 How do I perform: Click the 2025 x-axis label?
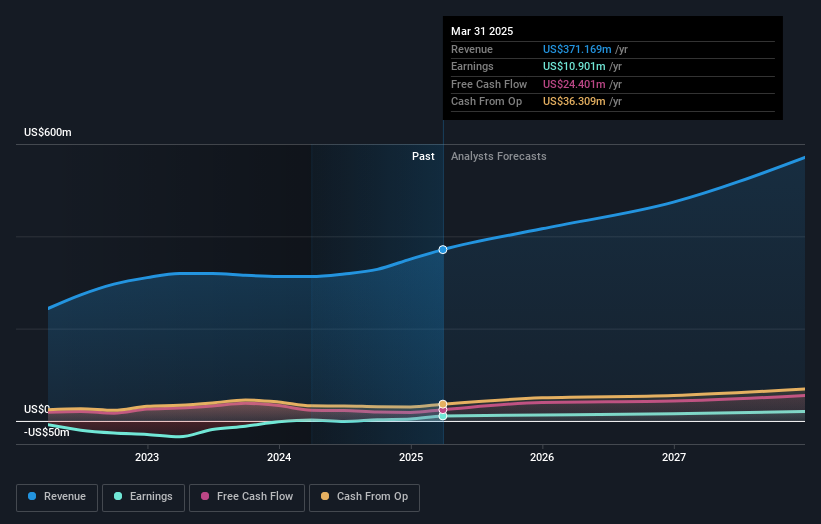410,458
